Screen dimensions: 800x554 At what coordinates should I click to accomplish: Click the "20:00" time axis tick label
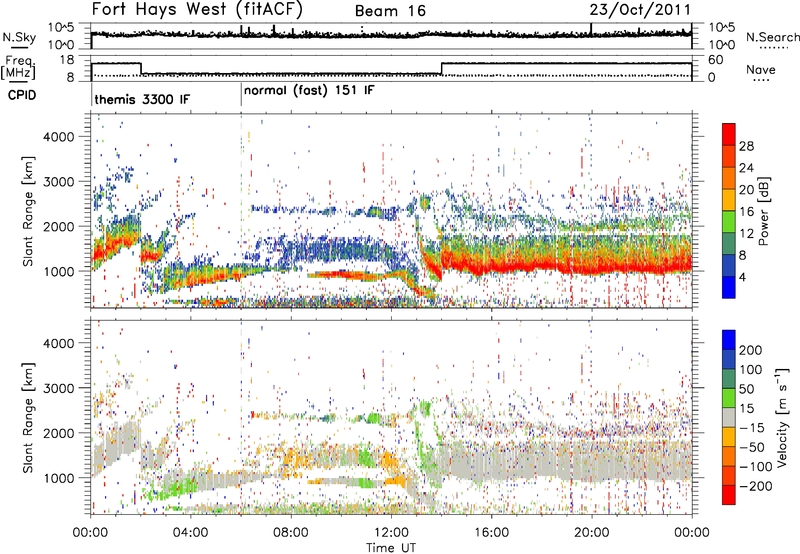(x=591, y=533)
